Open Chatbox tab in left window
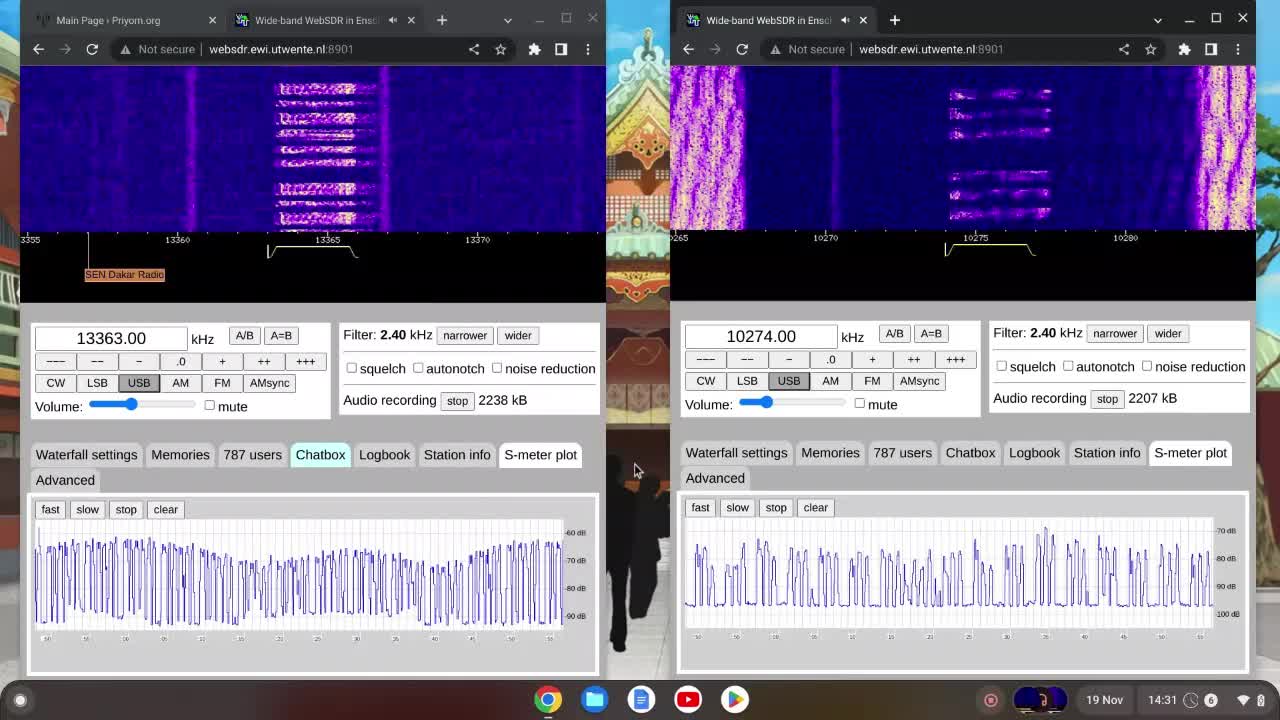Image resolution: width=1280 pixels, height=720 pixels. pyautogui.click(x=320, y=455)
